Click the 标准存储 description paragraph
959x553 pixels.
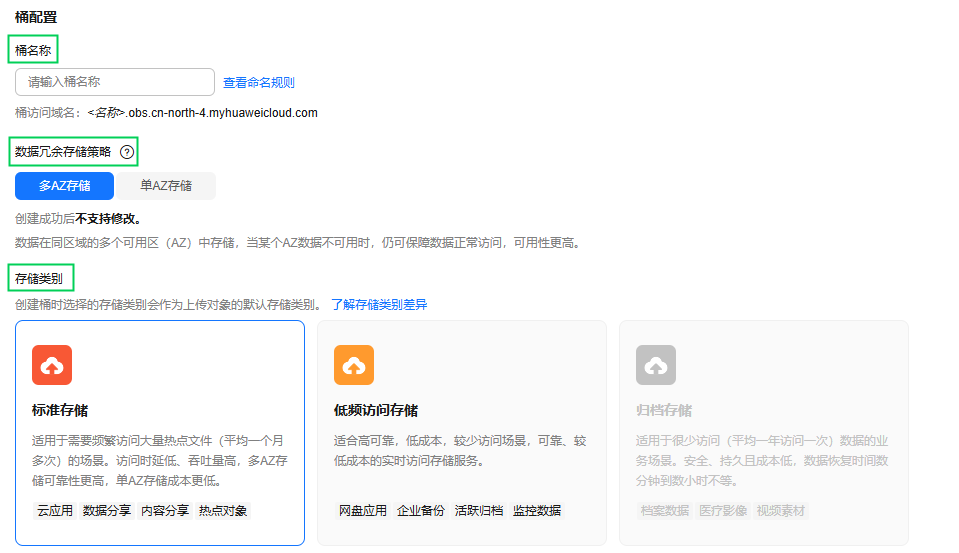click(x=160, y=461)
